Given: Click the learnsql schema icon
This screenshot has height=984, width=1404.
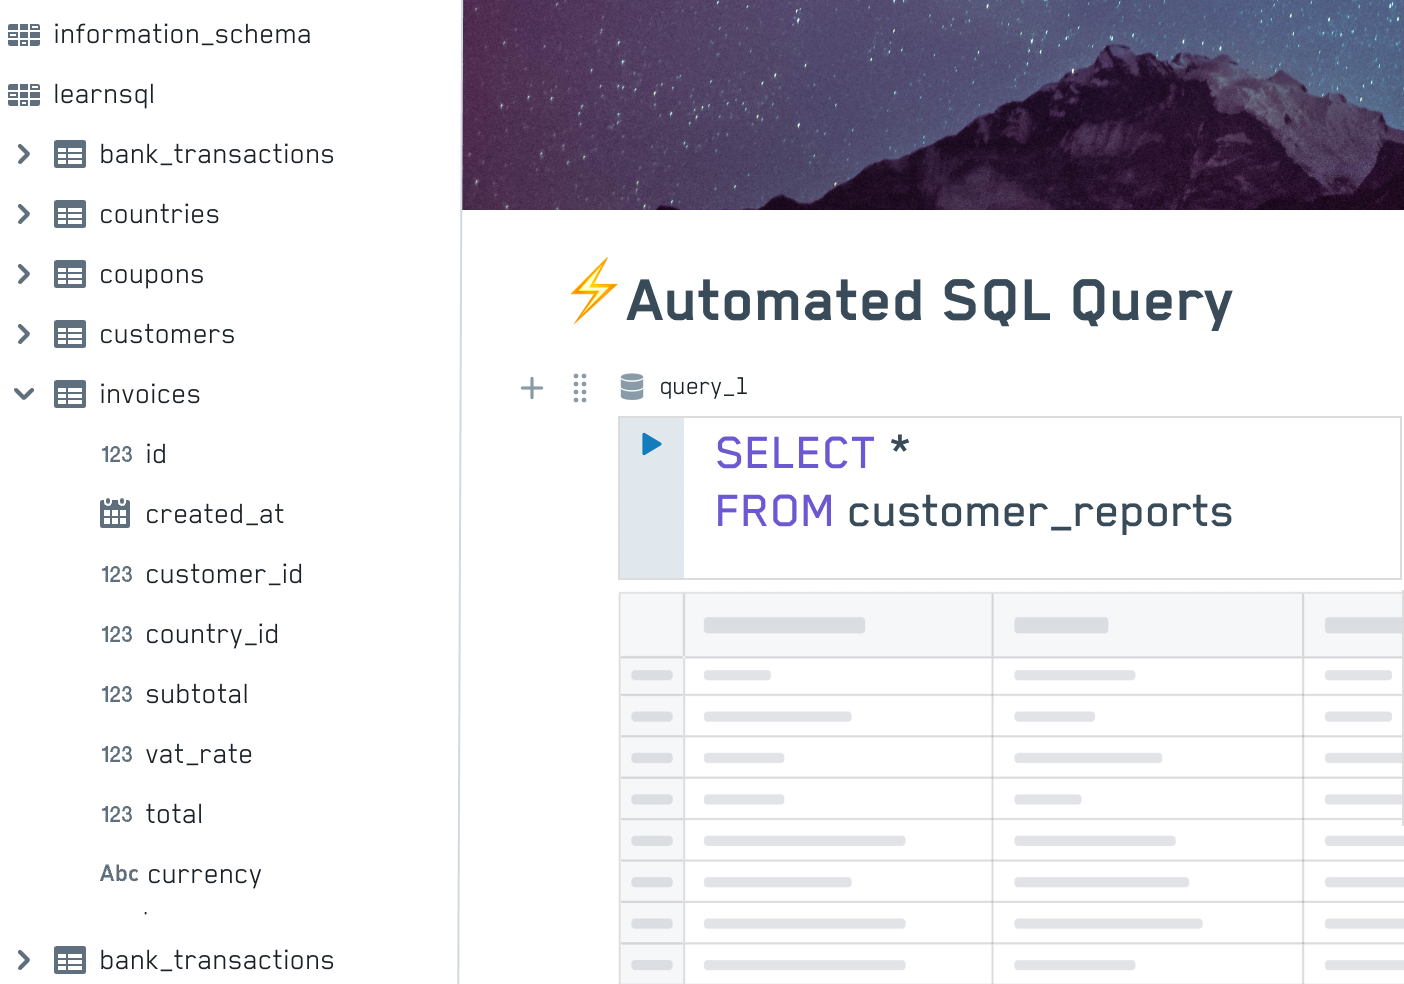Looking at the screenshot, I should pyautogui.click(x=22, y=94).
